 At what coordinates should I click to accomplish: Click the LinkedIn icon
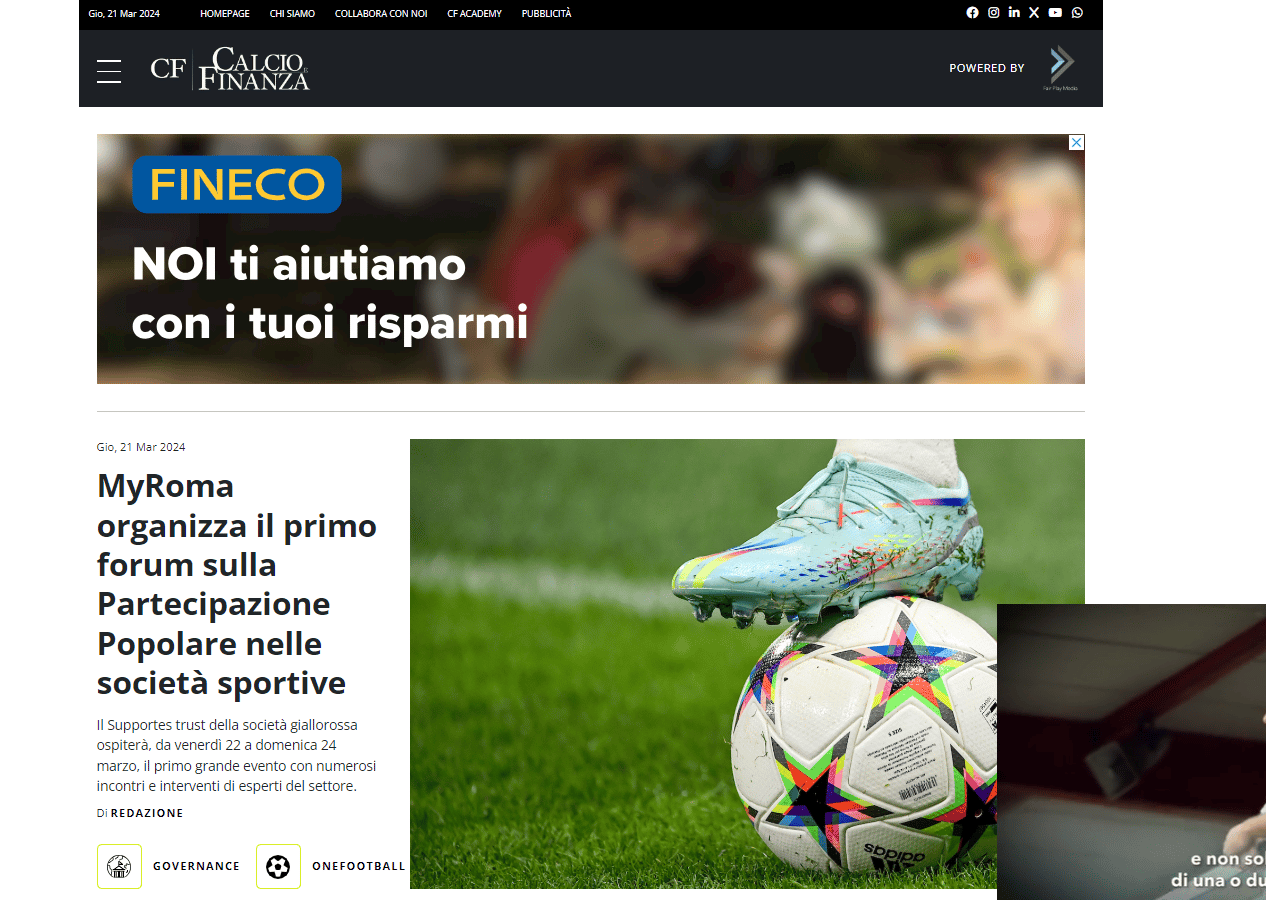(x=1014, y=13)
